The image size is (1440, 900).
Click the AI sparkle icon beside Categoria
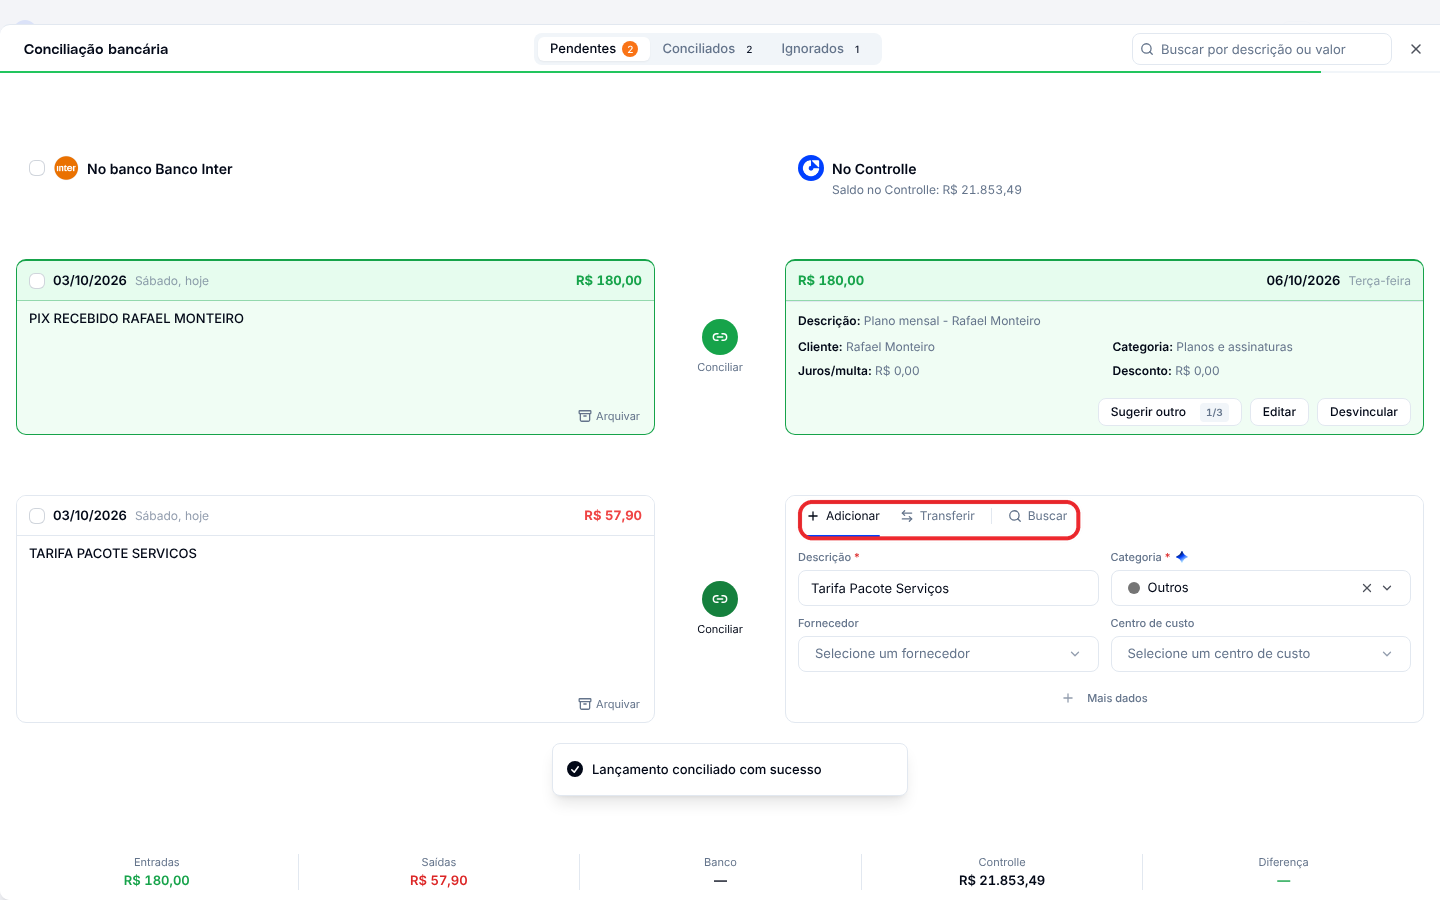click(1181, 557)
